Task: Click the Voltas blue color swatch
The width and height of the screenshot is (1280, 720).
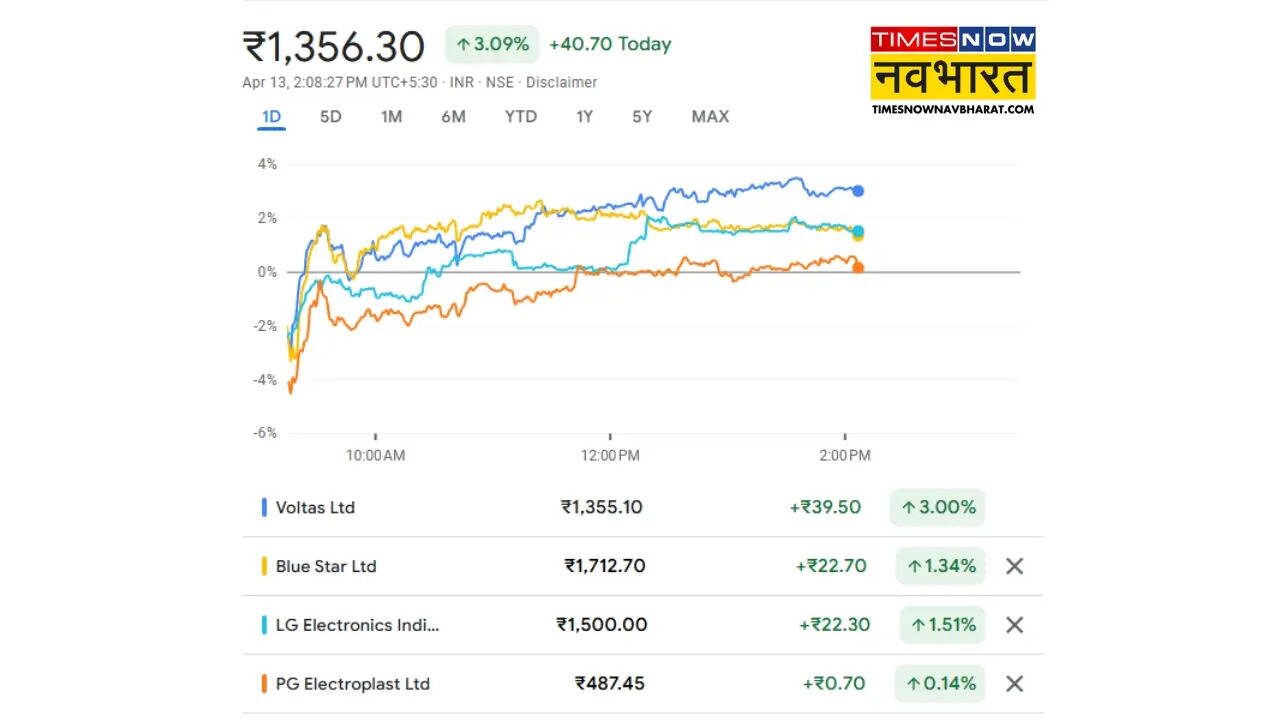Action: (264, 507)
